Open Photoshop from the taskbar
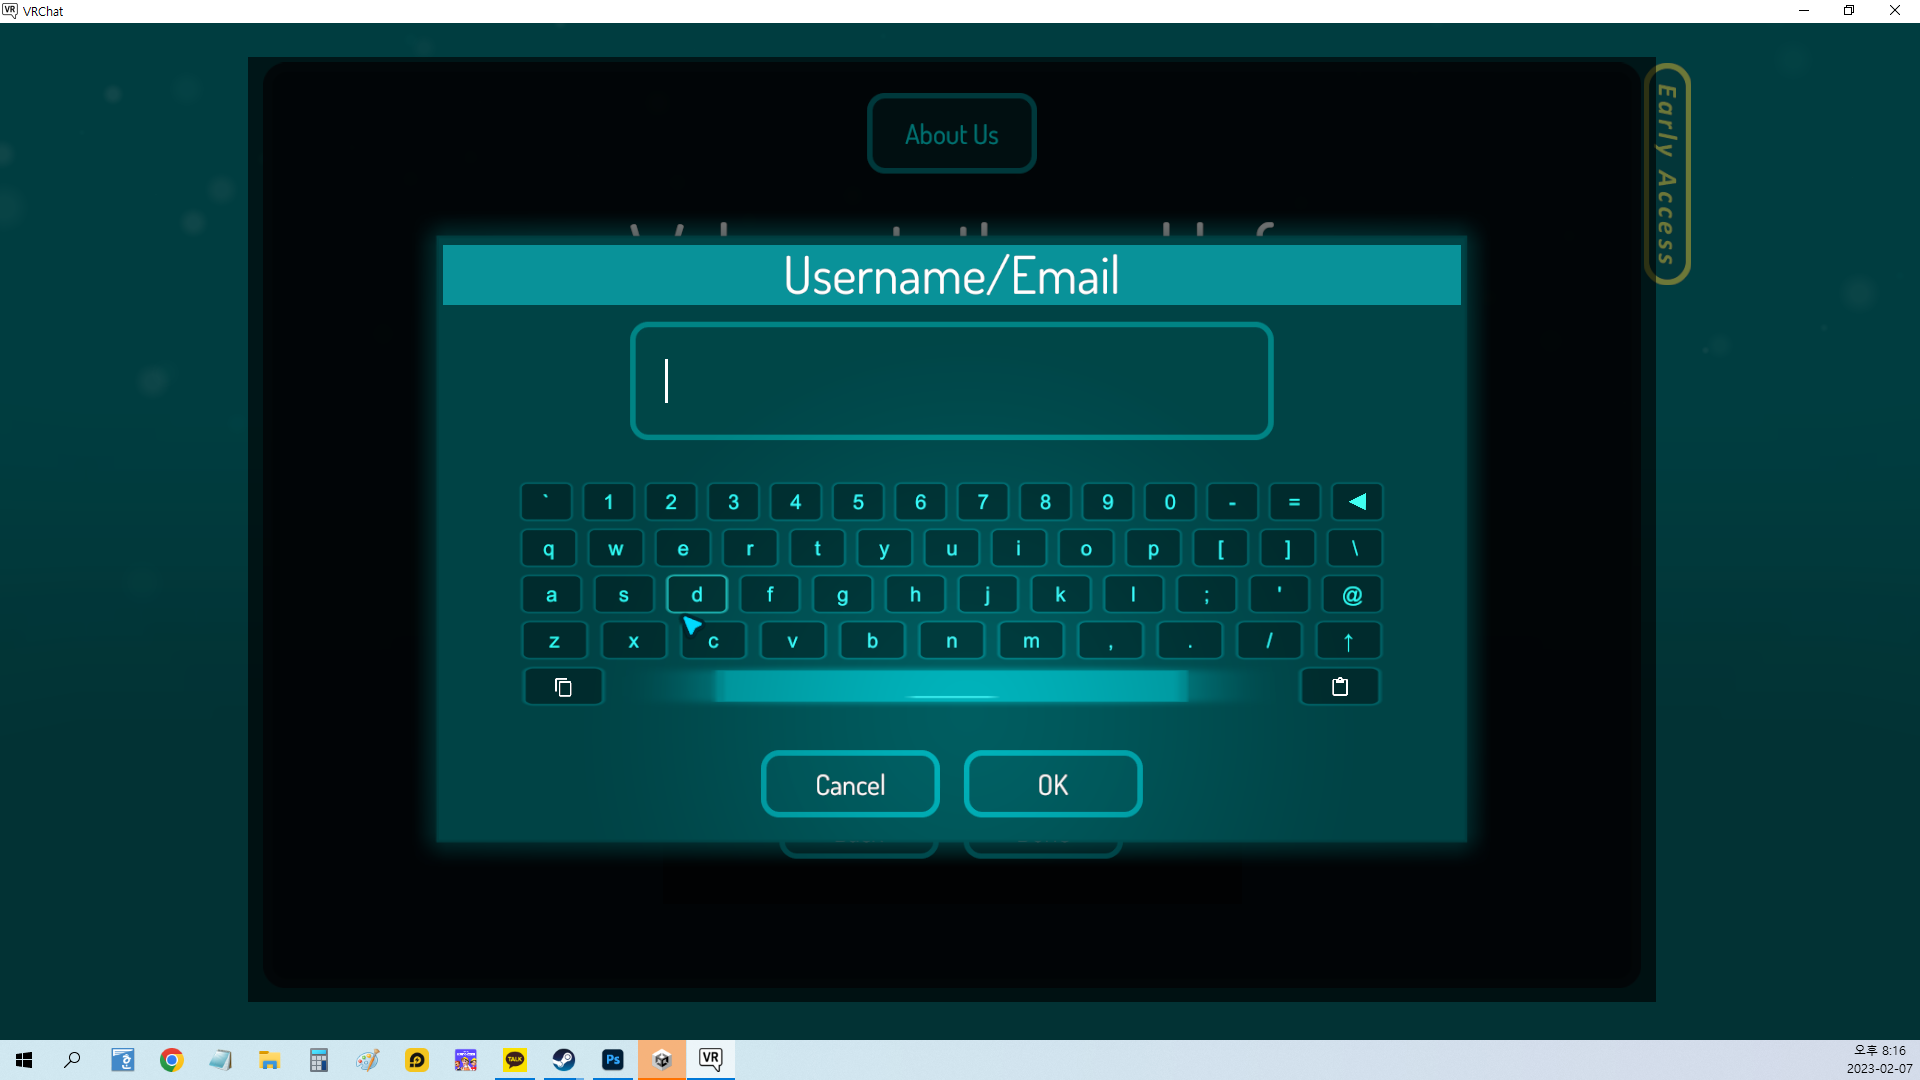Viewport: 1920px width, 1080px height. [613, 1060]
